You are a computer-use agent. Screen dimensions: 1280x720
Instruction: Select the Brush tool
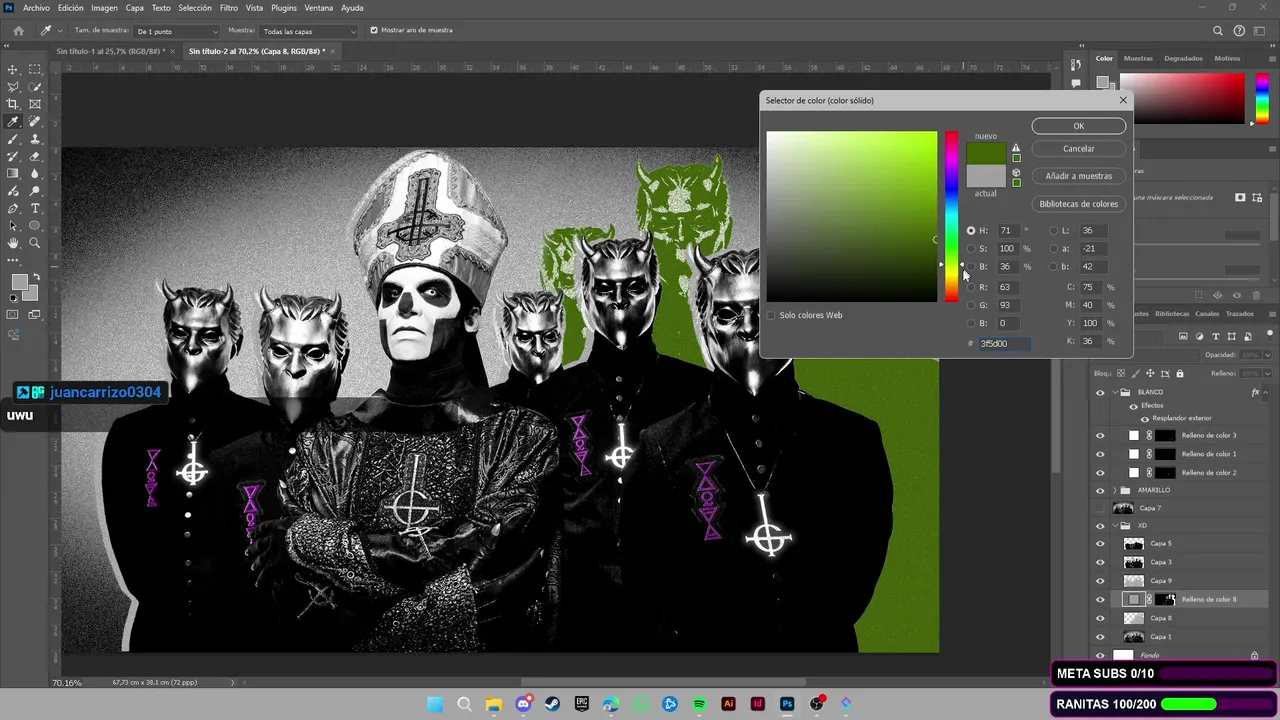pyautogui.click(x=13, y=139)
